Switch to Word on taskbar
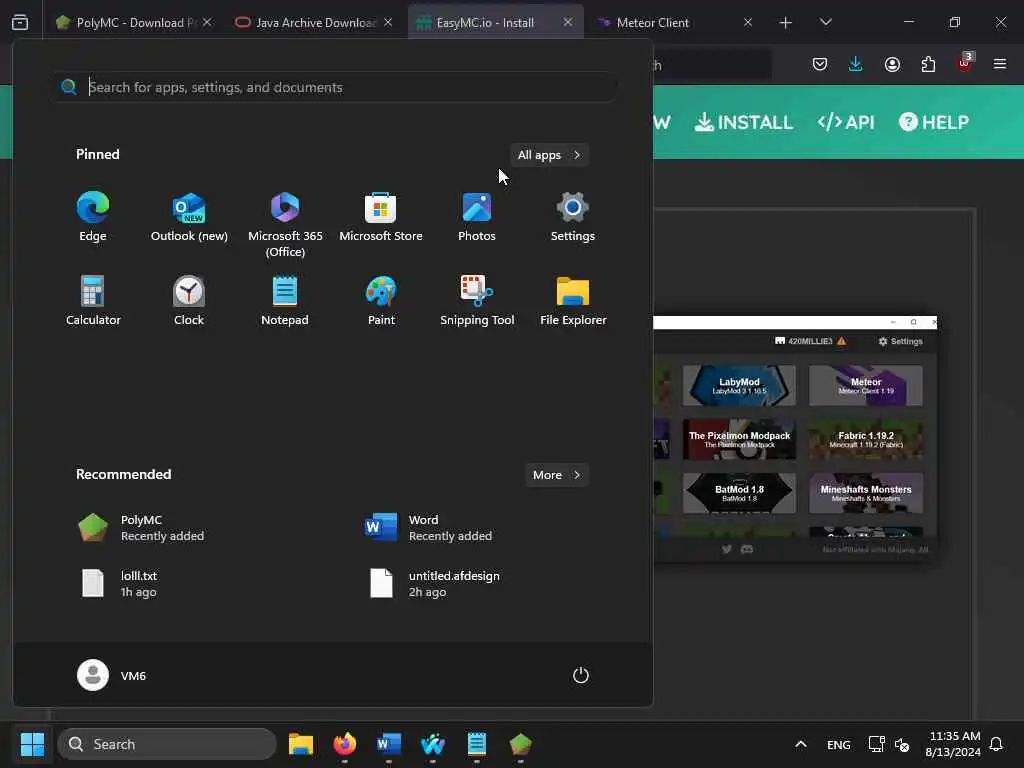This screenshot has width=1024, height=768. coord(389,744)
